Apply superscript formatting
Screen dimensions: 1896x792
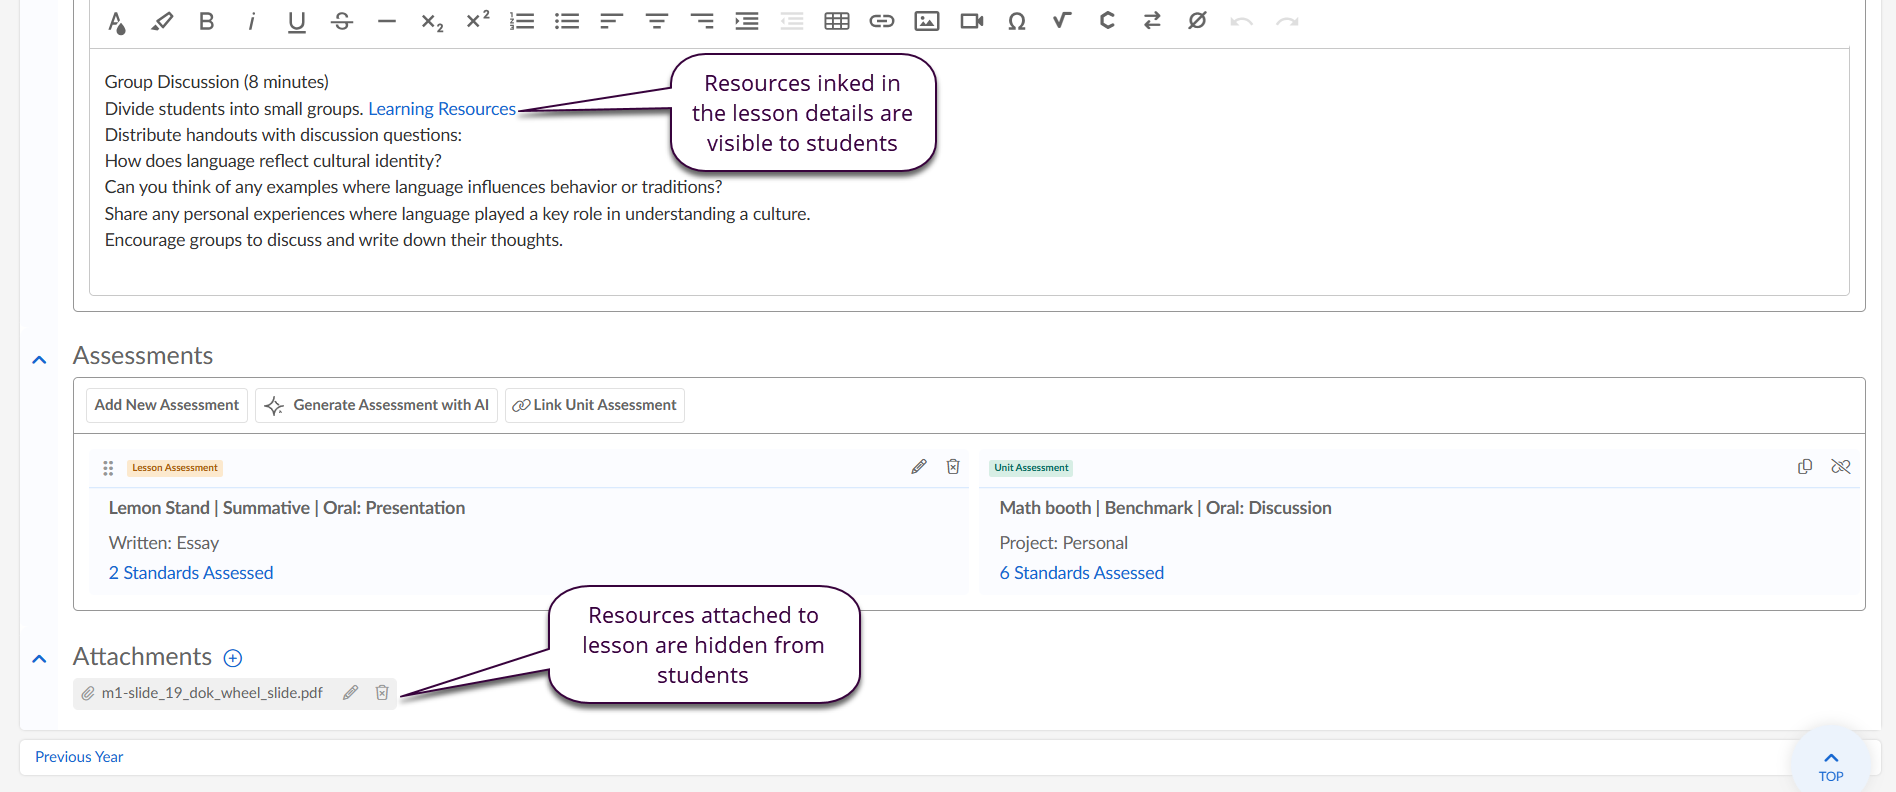coord(478,20)
